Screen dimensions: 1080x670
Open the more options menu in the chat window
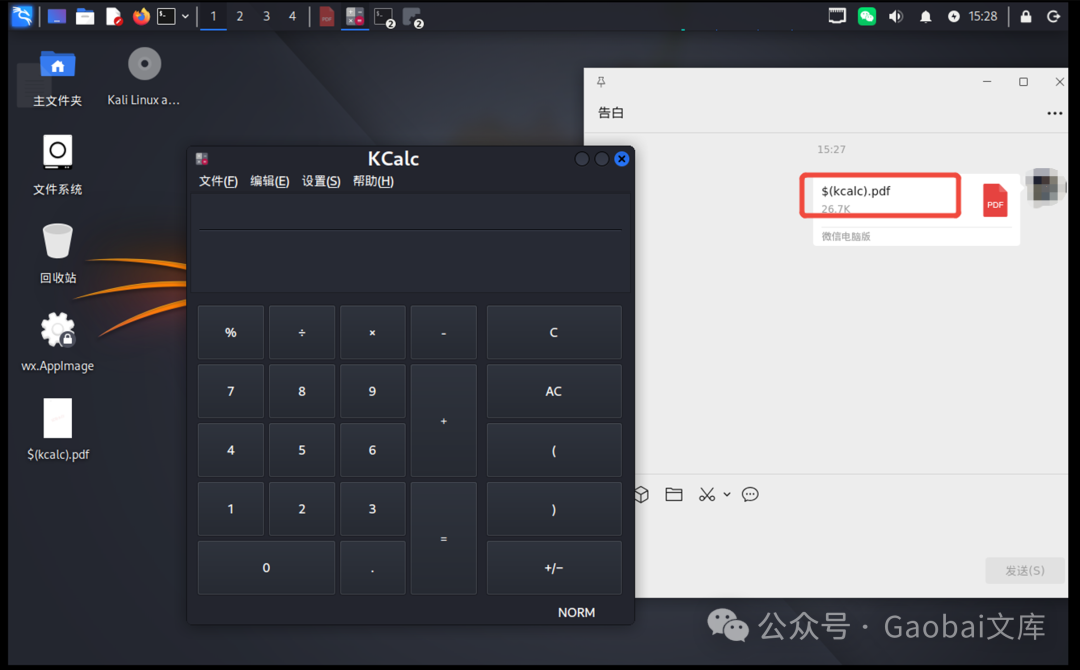[1054, 113]
